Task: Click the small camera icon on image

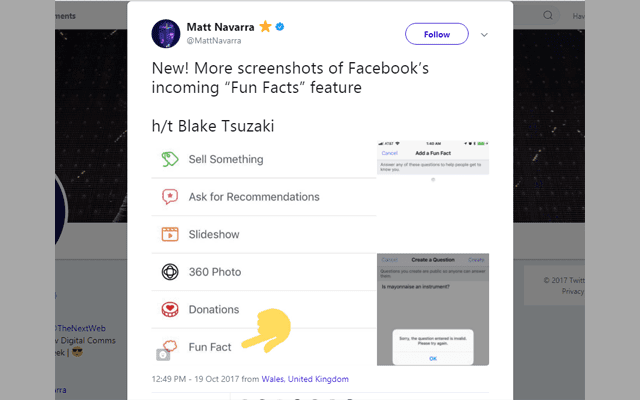Action: click(x=163, y=353)
